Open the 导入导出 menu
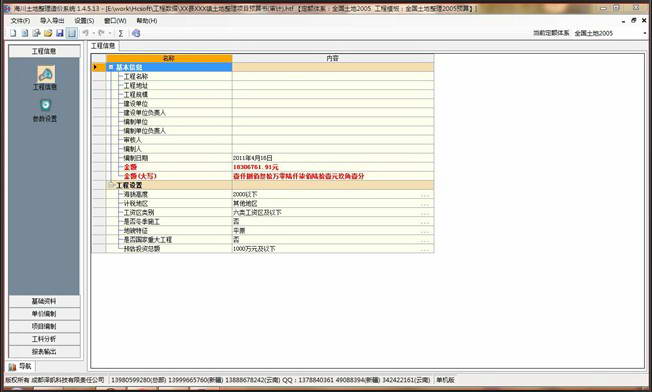 coord(52,21)
